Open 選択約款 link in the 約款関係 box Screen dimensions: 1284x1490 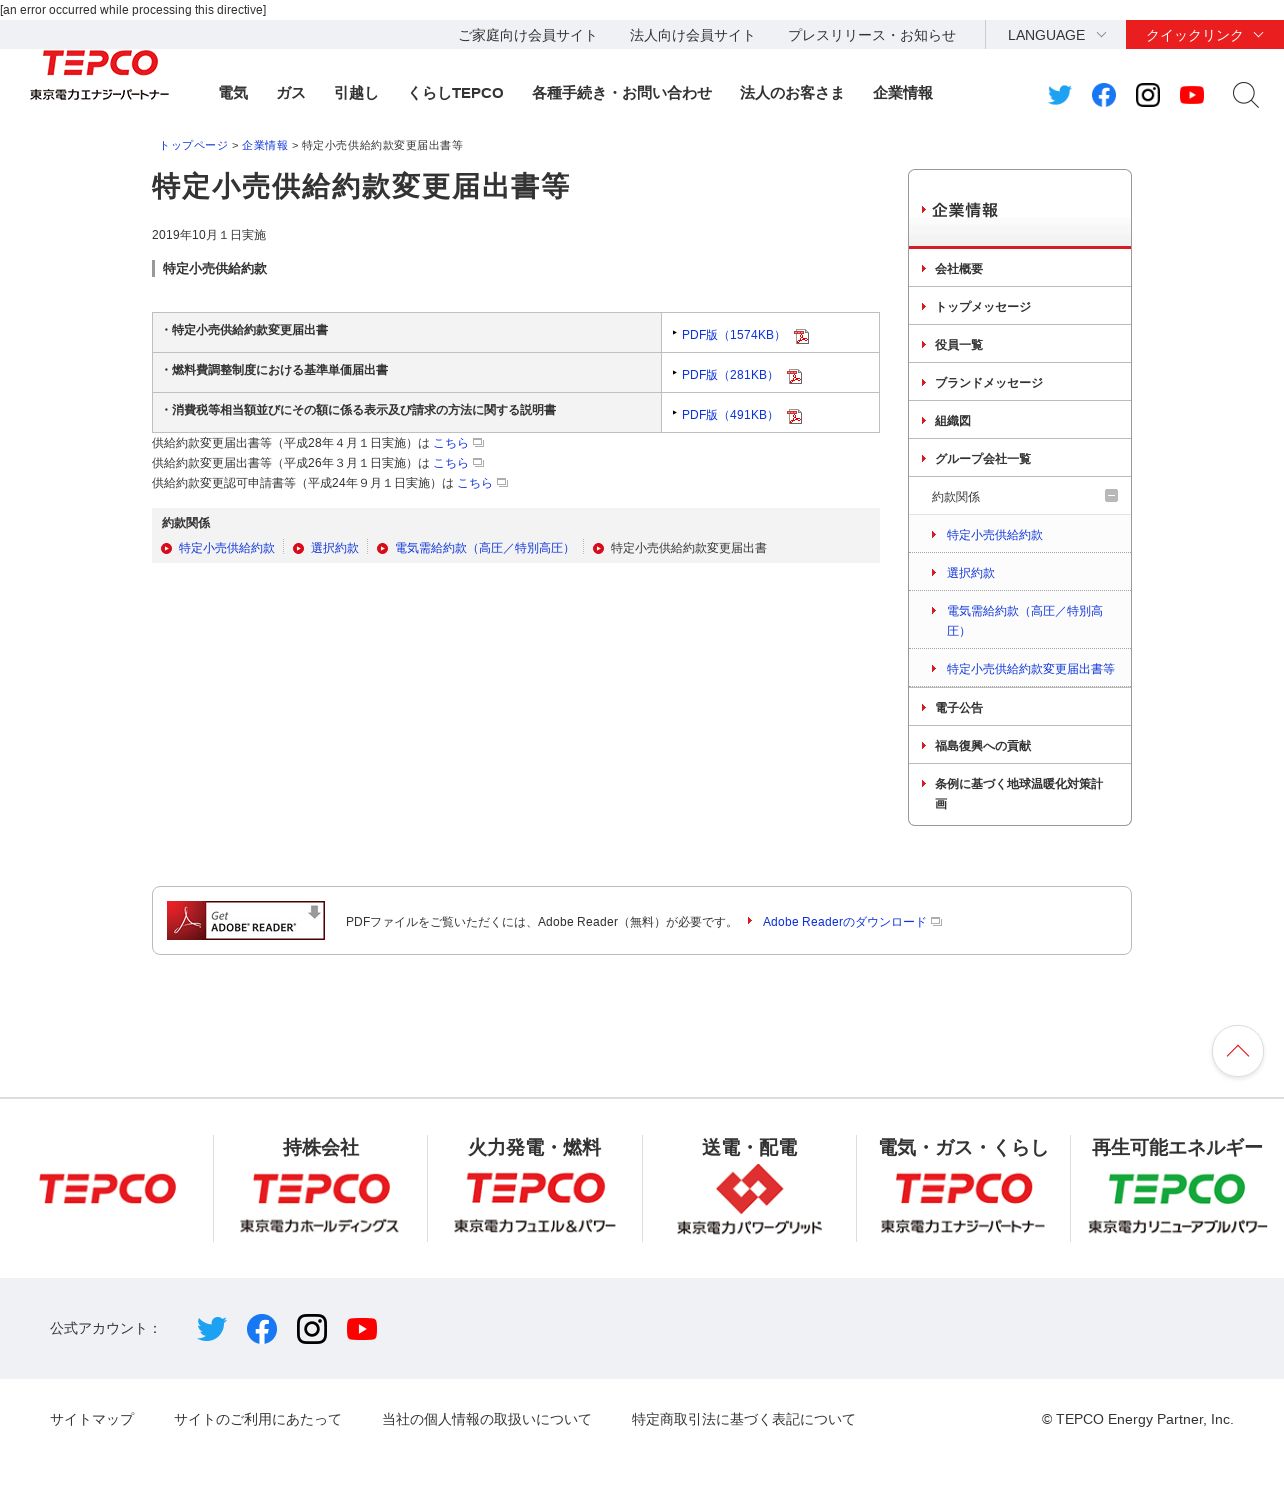point(335,548)
